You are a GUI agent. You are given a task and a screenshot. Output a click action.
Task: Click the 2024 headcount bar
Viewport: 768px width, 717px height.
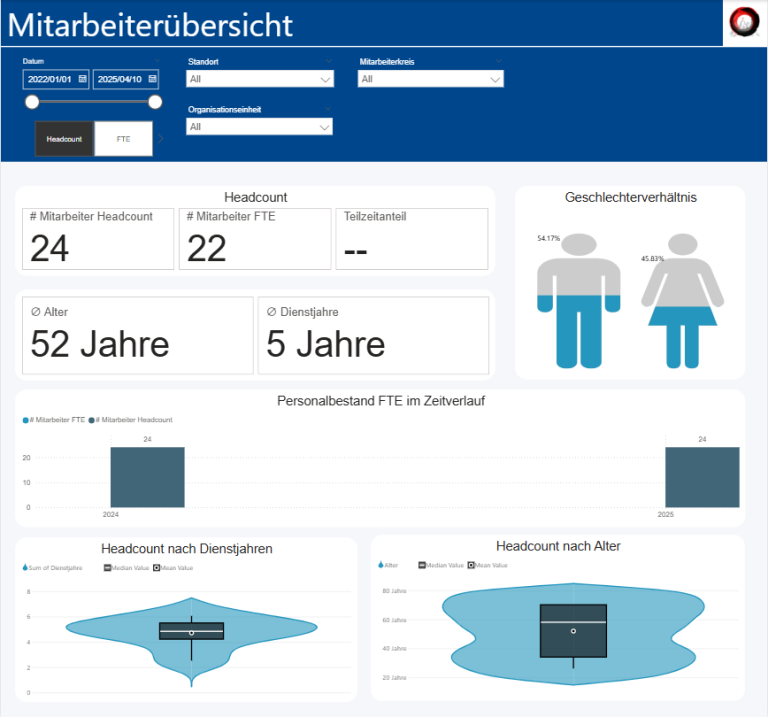147,477
